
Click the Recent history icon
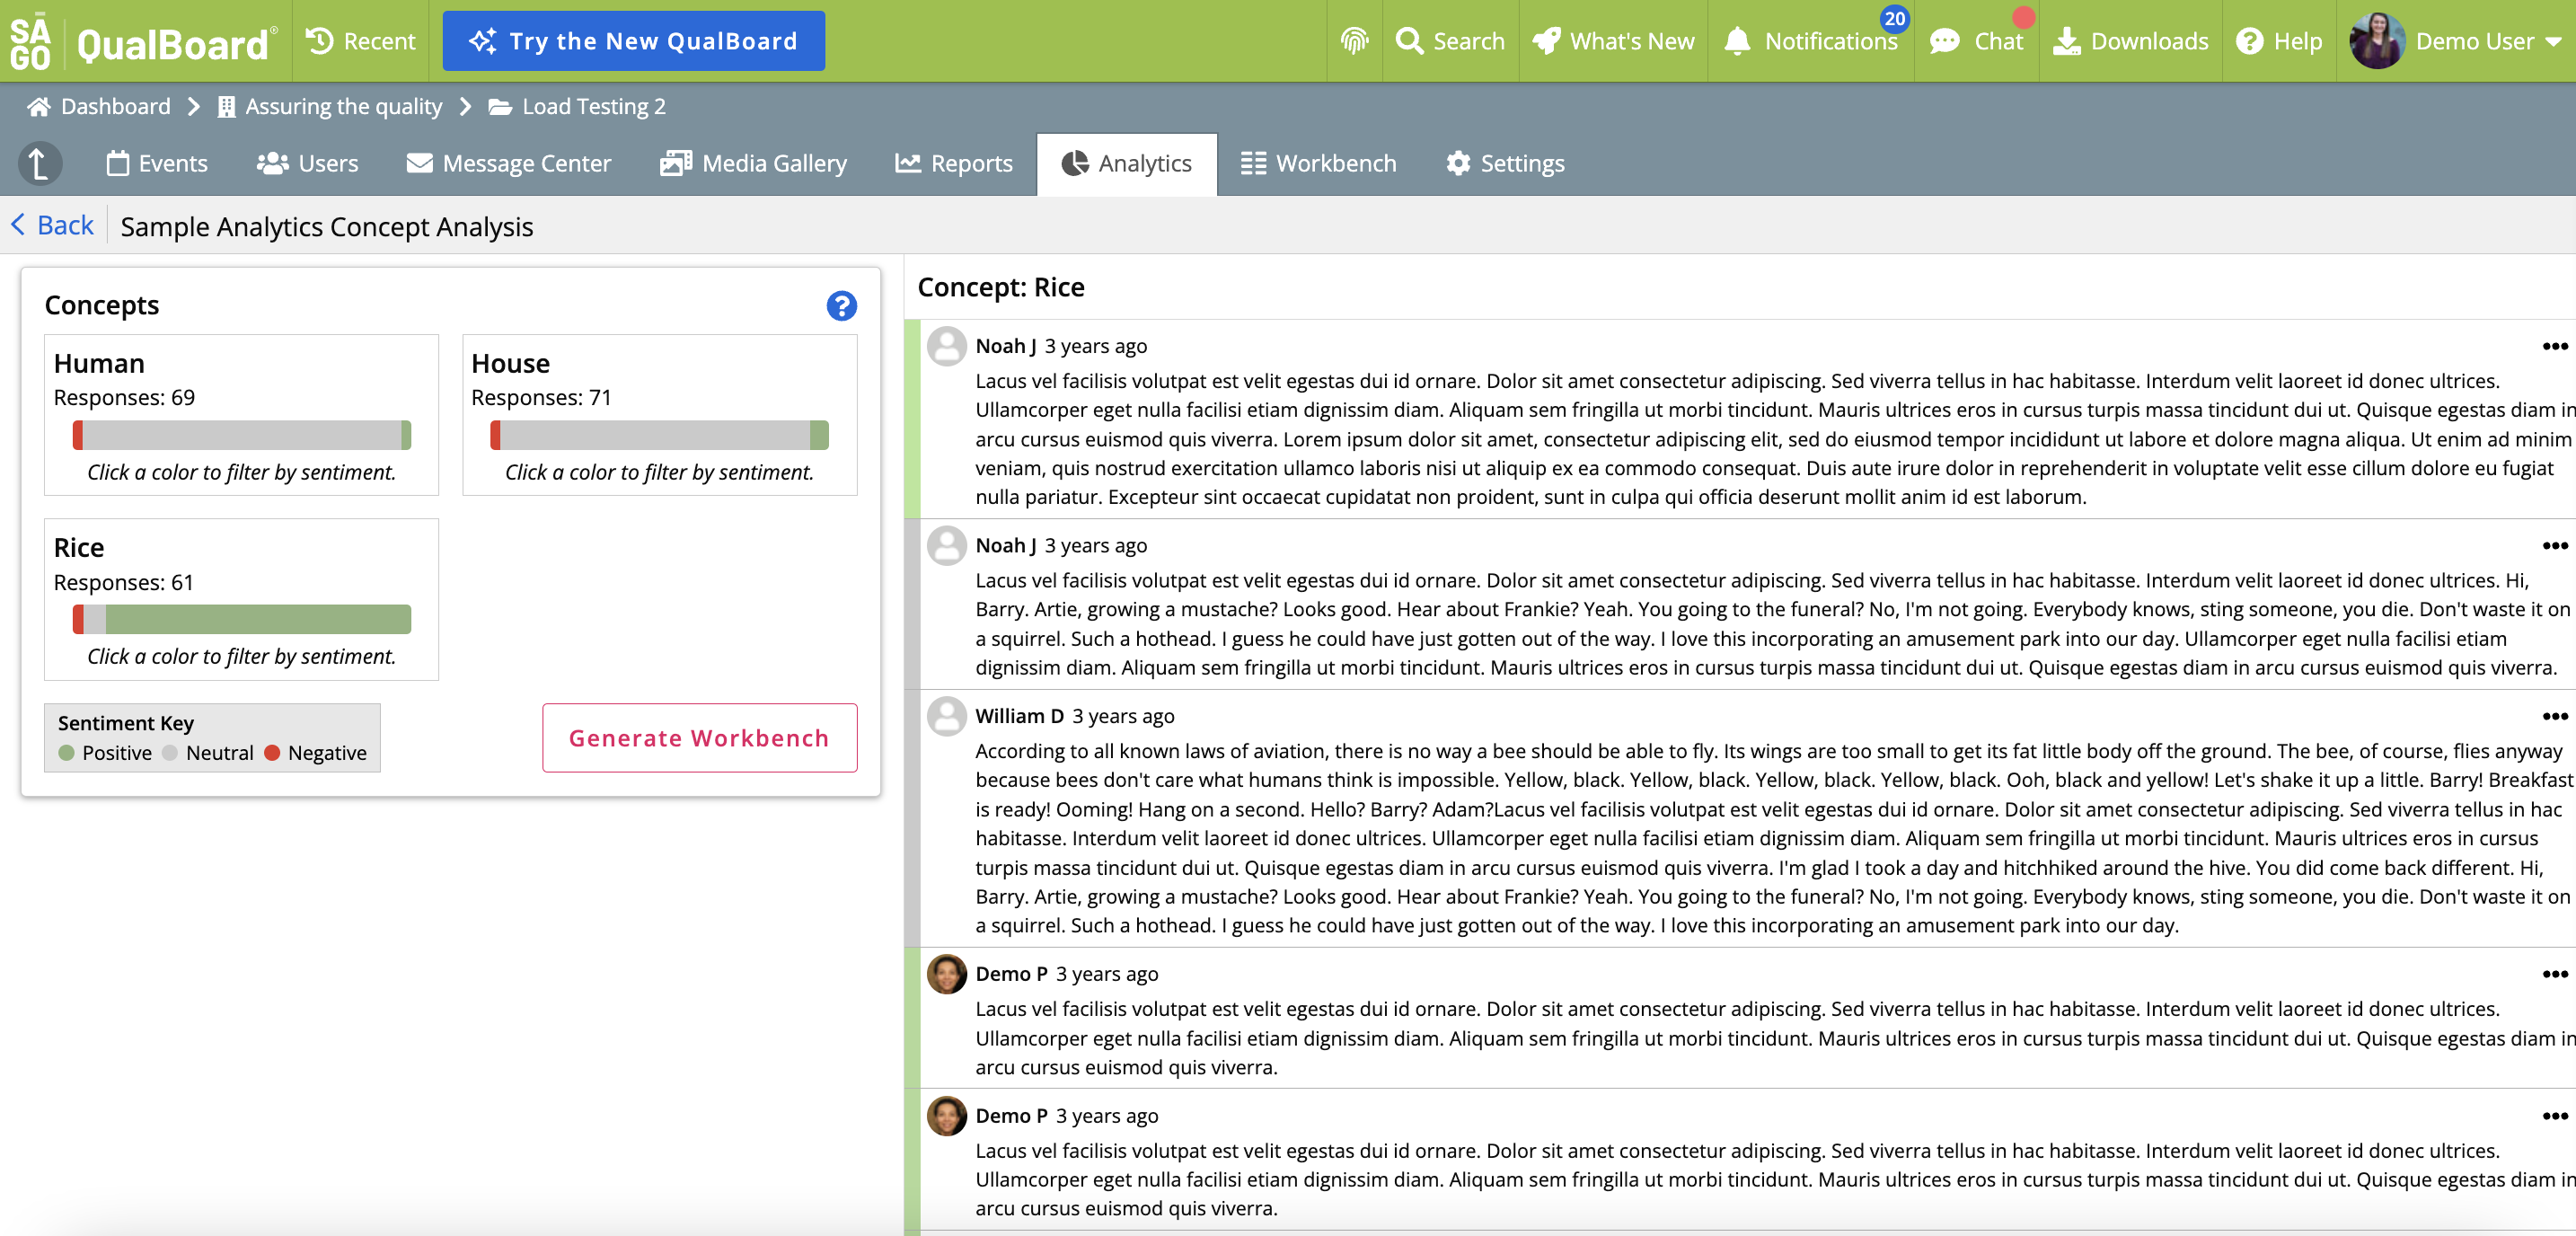(320, 41)
